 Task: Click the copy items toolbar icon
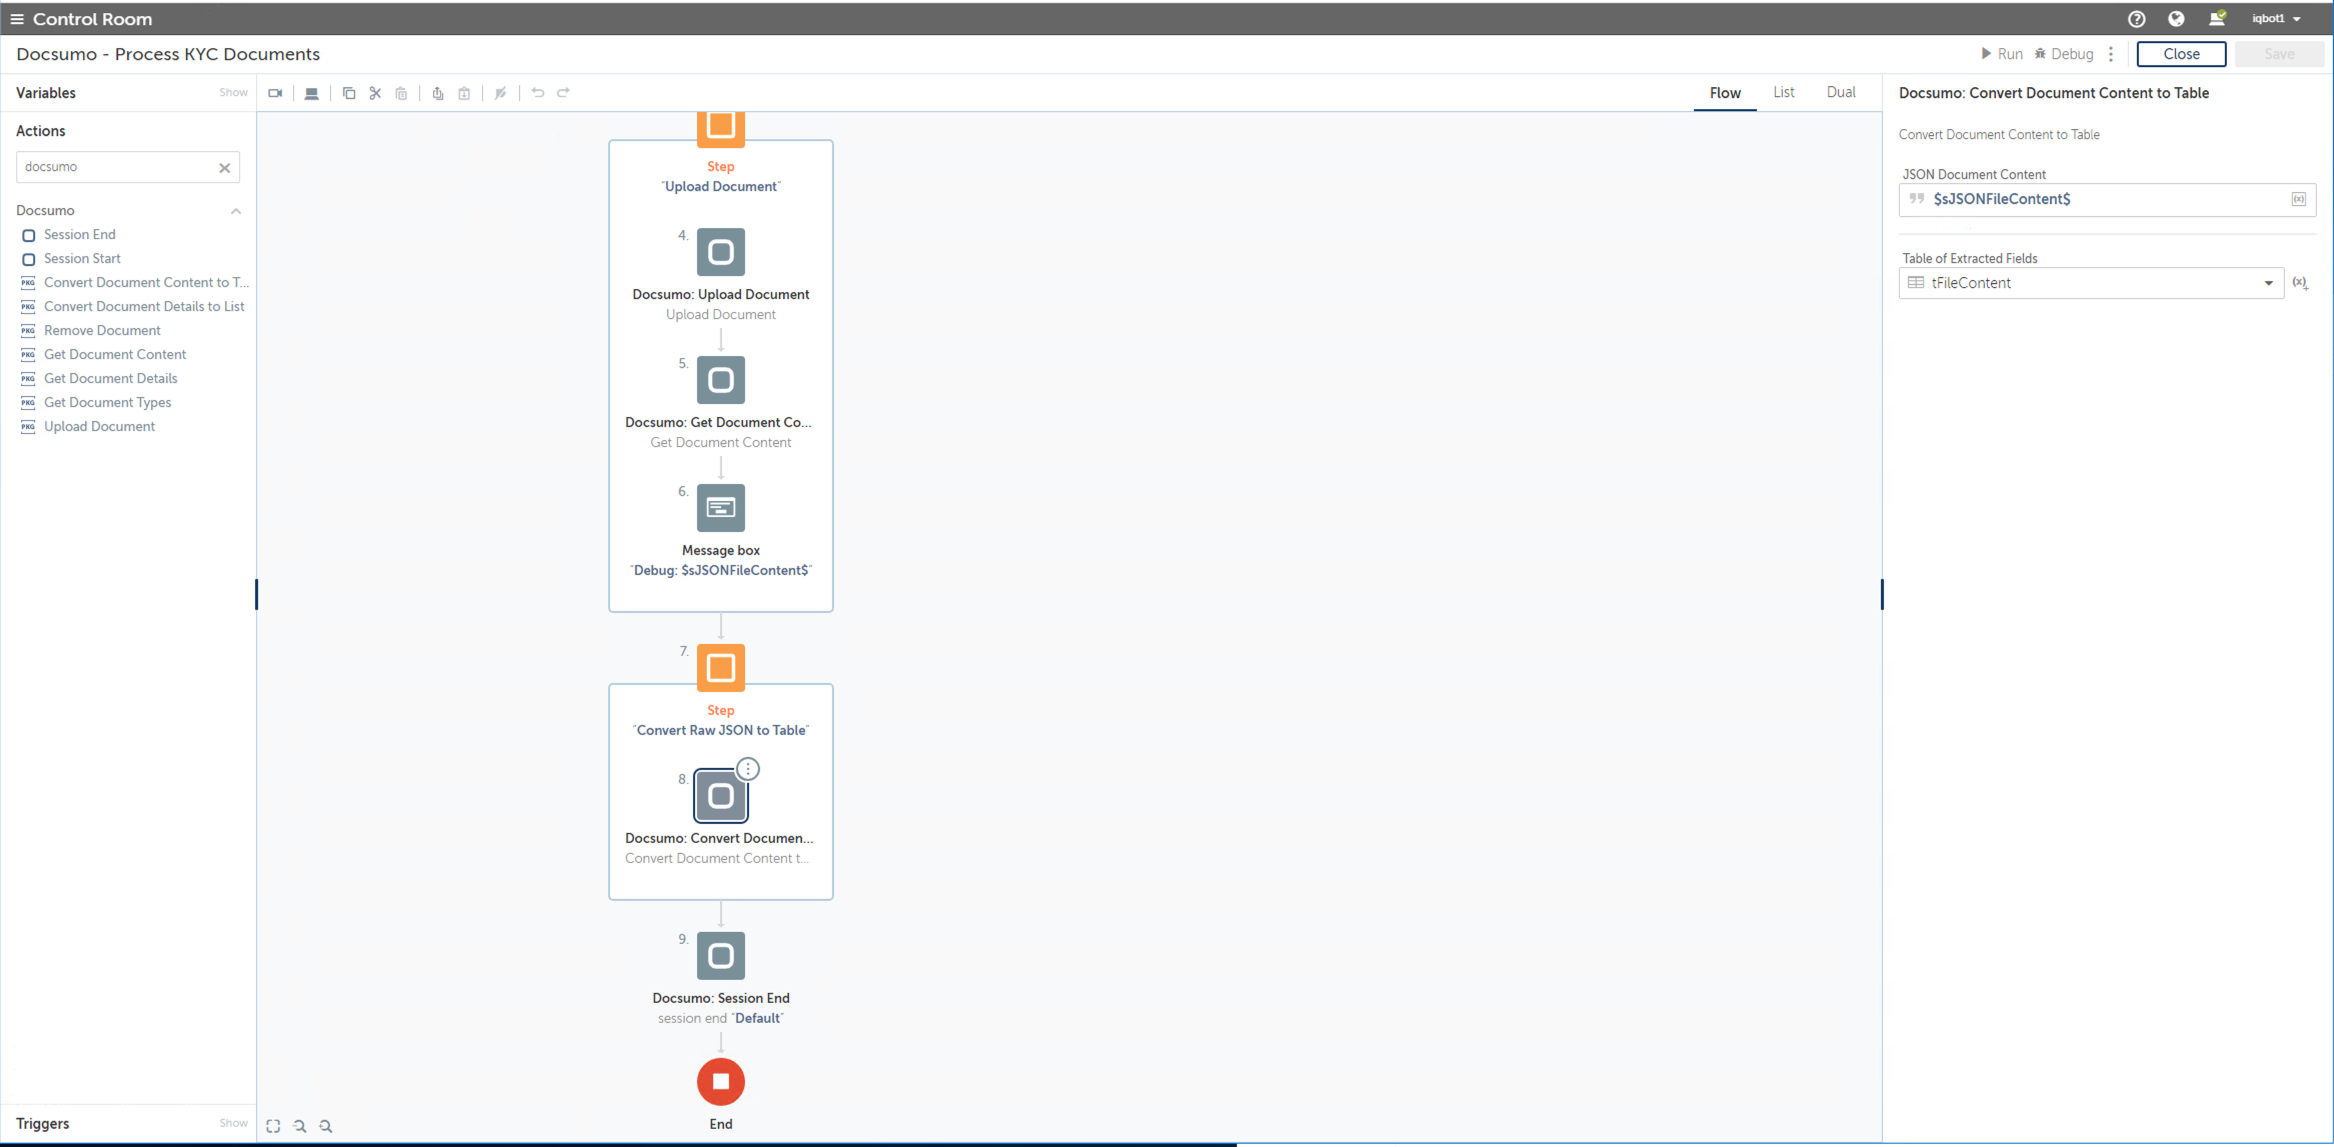pyautogui.click(x=349, y=93)
